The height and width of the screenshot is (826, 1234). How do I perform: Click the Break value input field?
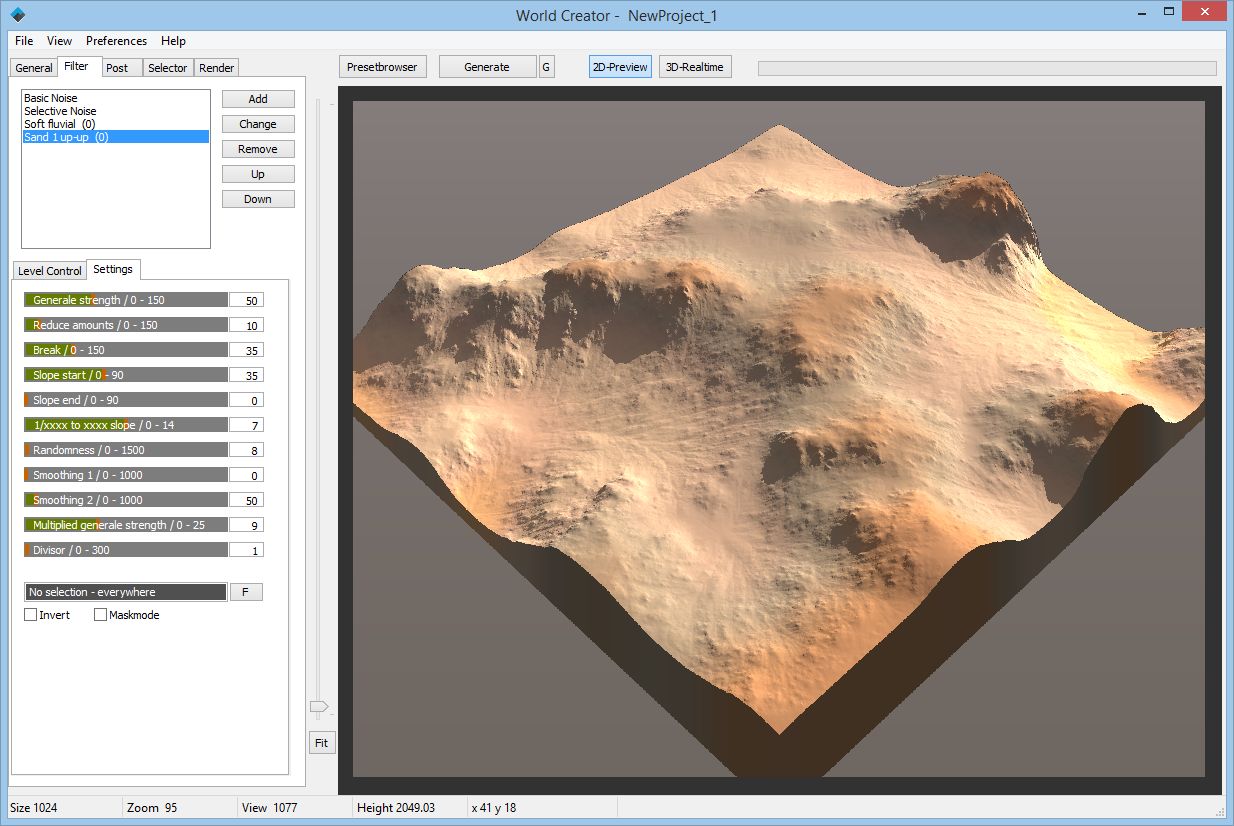pos(247,350)
